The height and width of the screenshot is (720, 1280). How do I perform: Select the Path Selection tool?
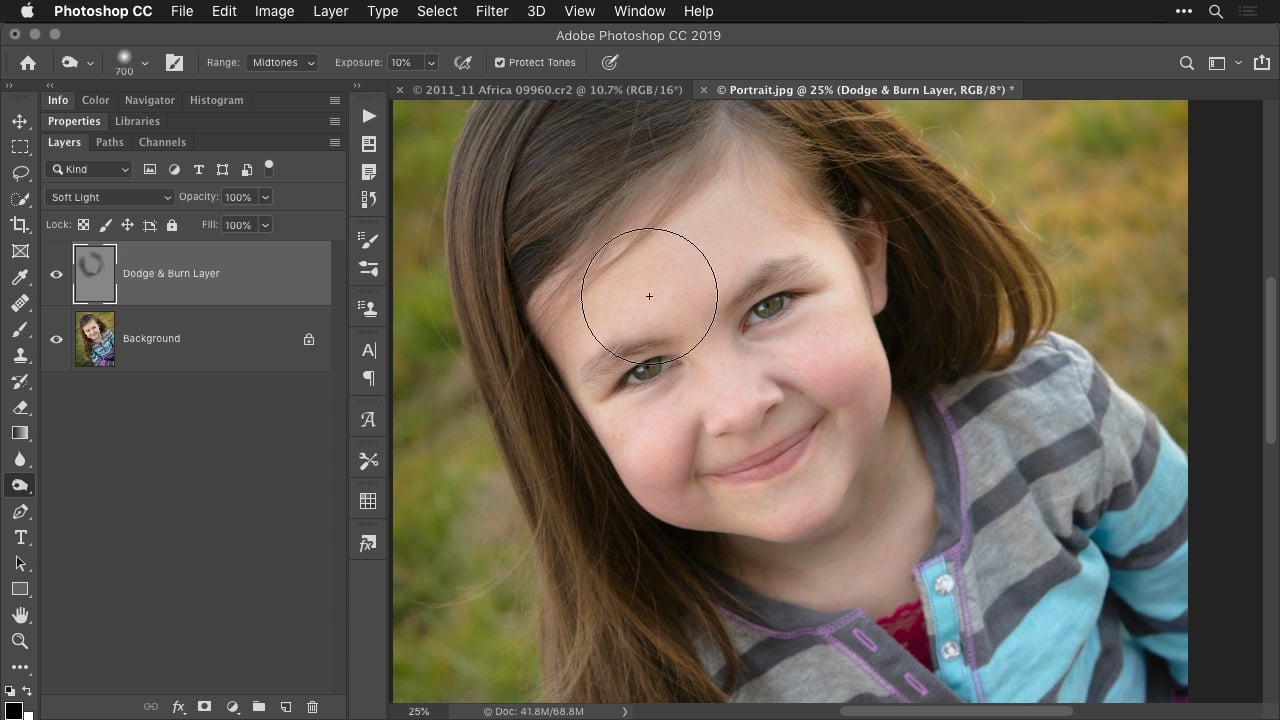[x=20, y=563]
